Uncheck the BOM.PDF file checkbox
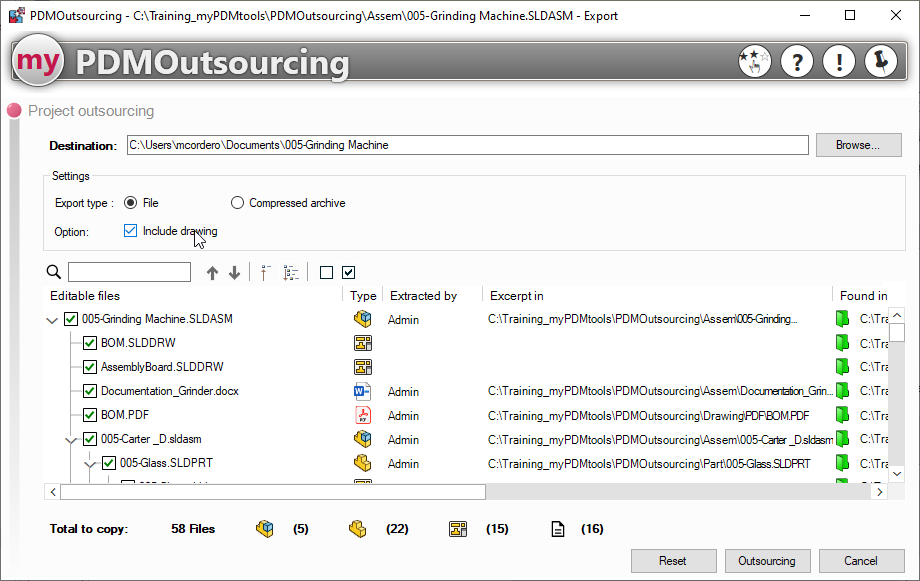Screen dimensions: 920x581 (90, 415)
